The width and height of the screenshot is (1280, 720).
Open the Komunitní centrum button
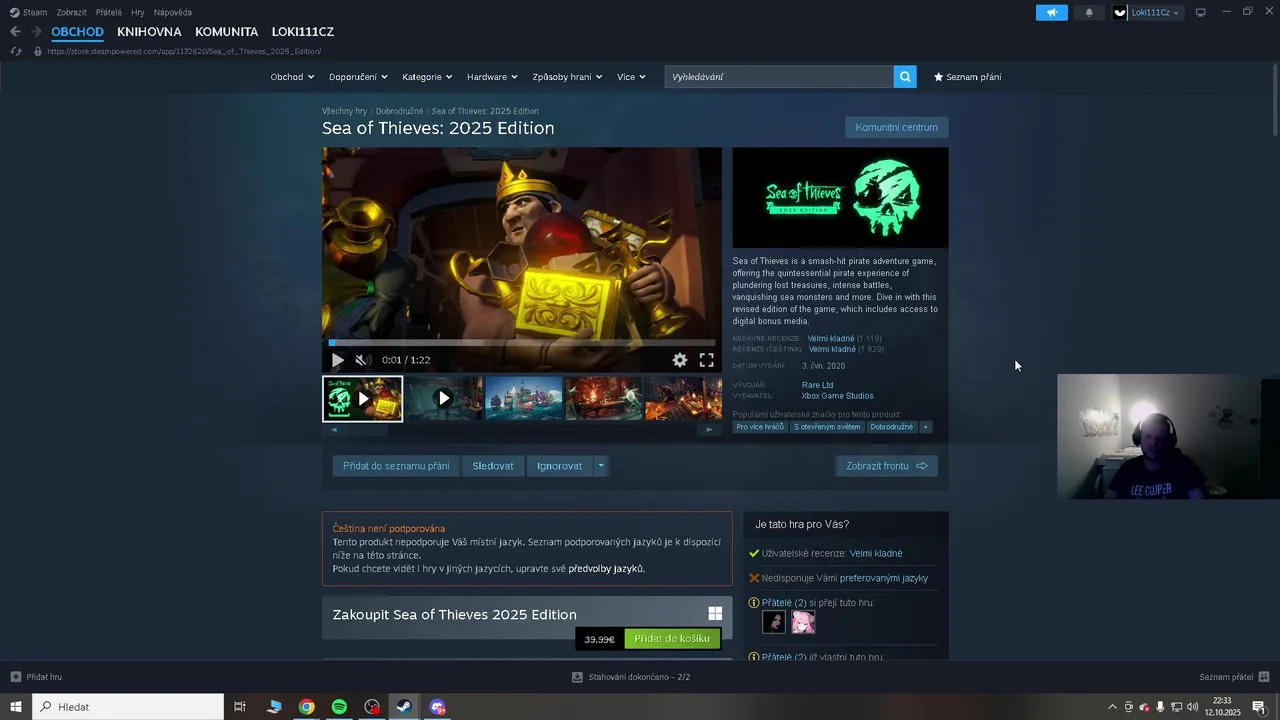coord(896,127)
